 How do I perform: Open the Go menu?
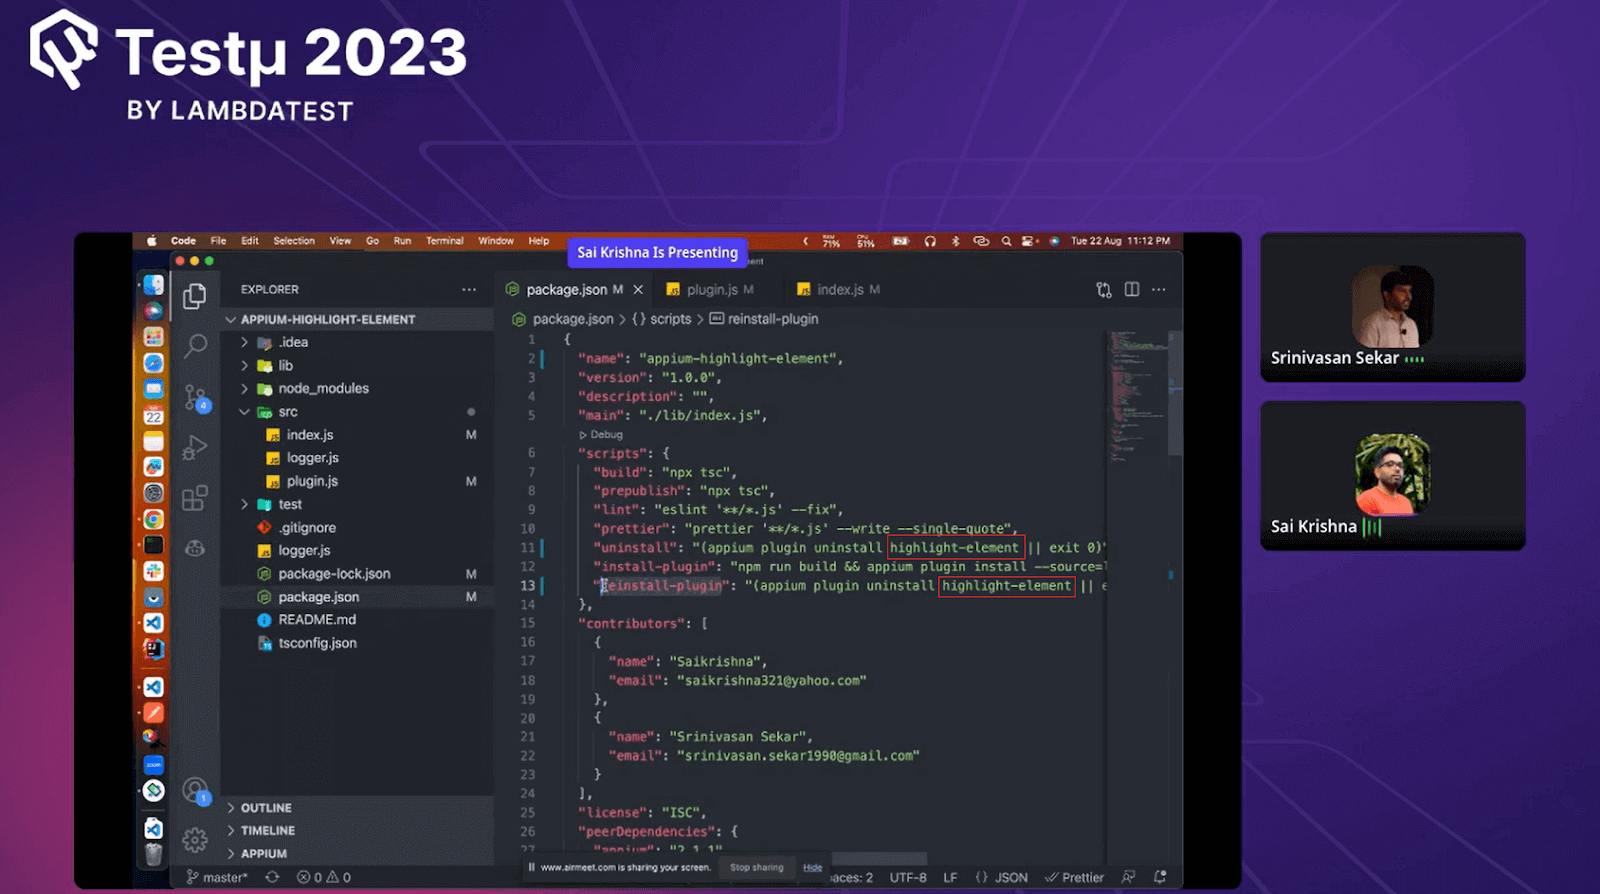(x=372, y=241)
